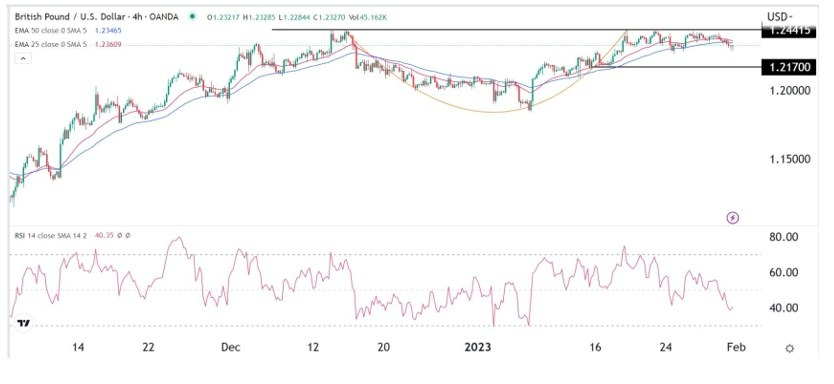
Task: Open the USD currency dropdown
Action: pos(781,17)
